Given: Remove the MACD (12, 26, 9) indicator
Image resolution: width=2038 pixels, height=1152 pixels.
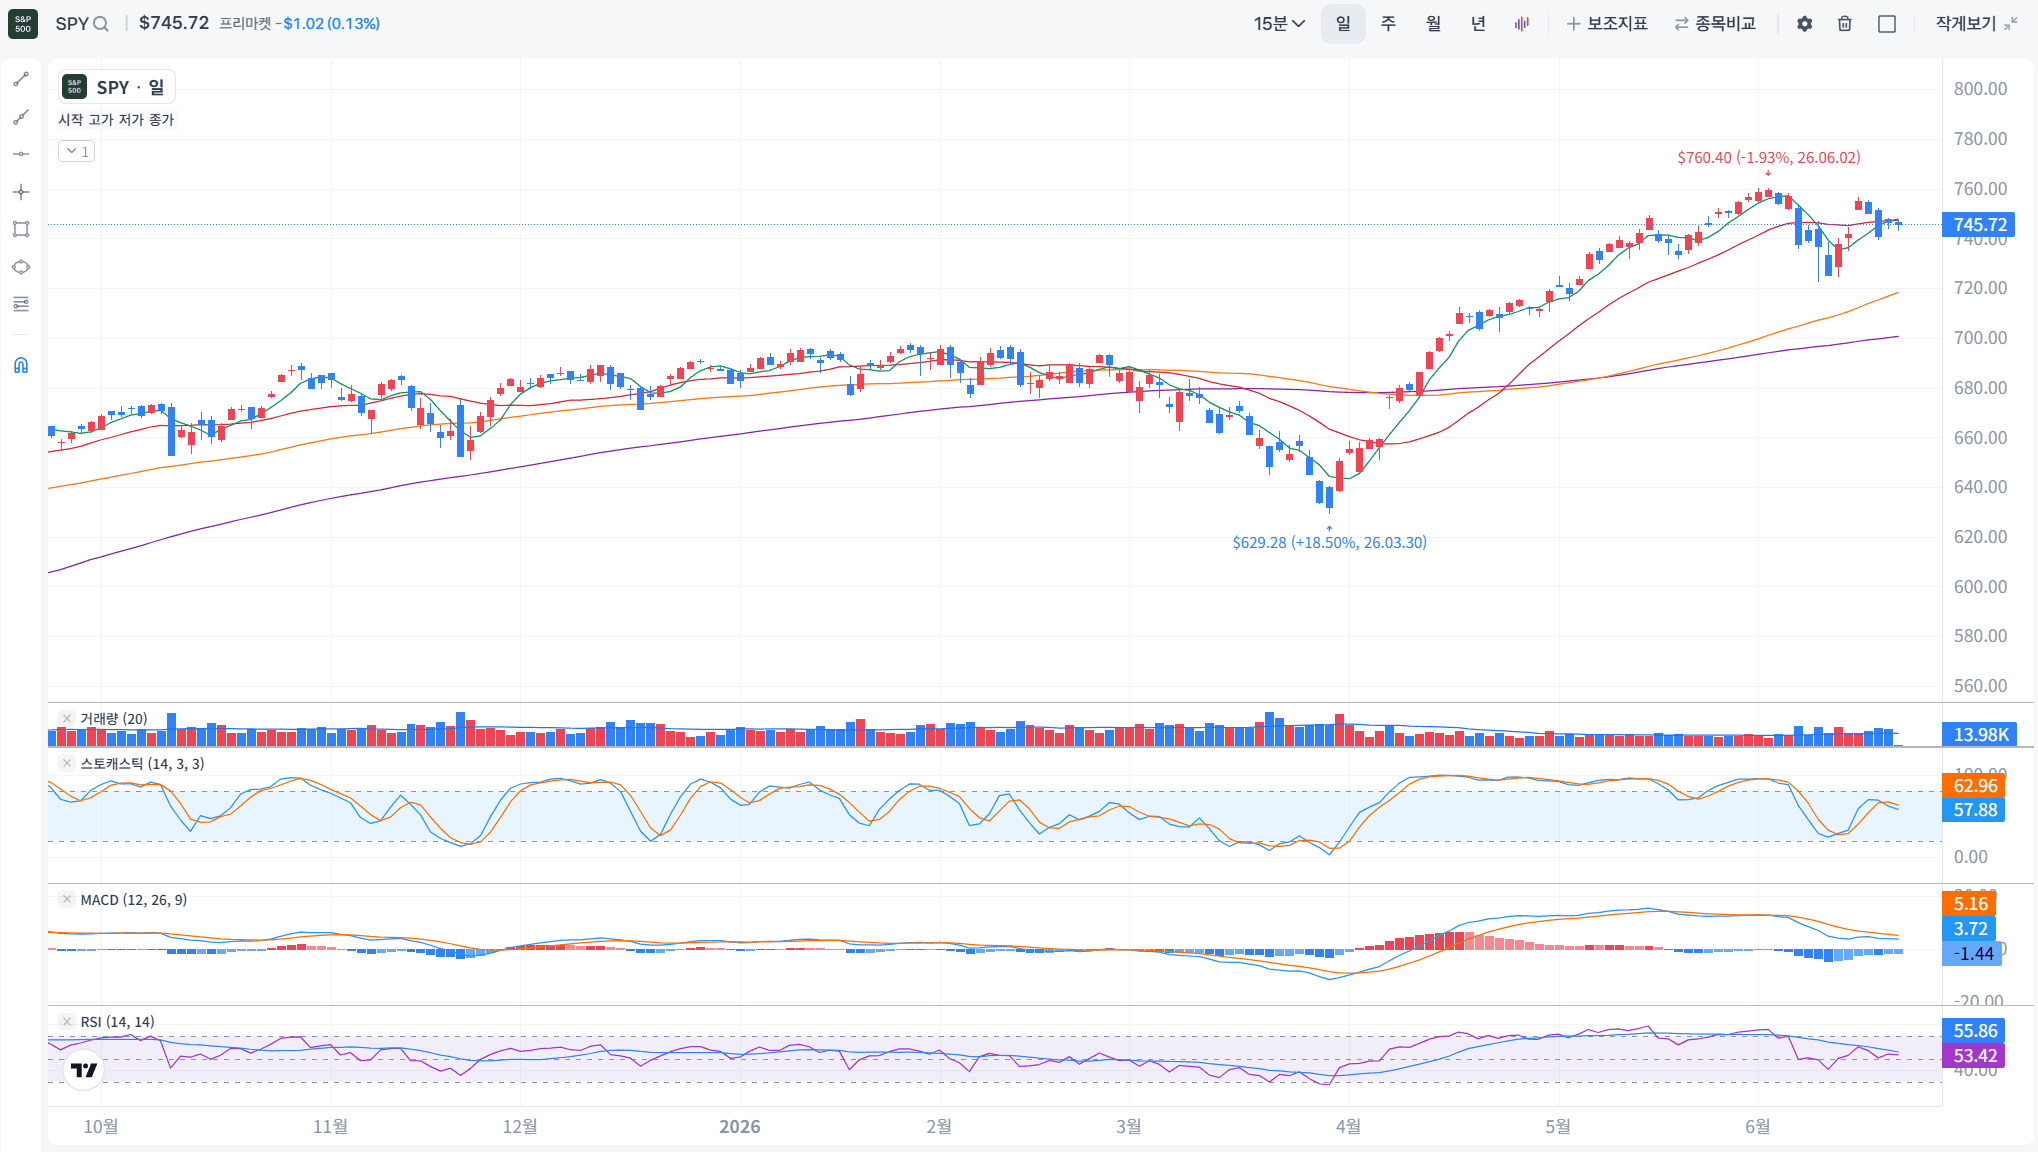Looking at the screenshot, I should (x=66, y=899).
